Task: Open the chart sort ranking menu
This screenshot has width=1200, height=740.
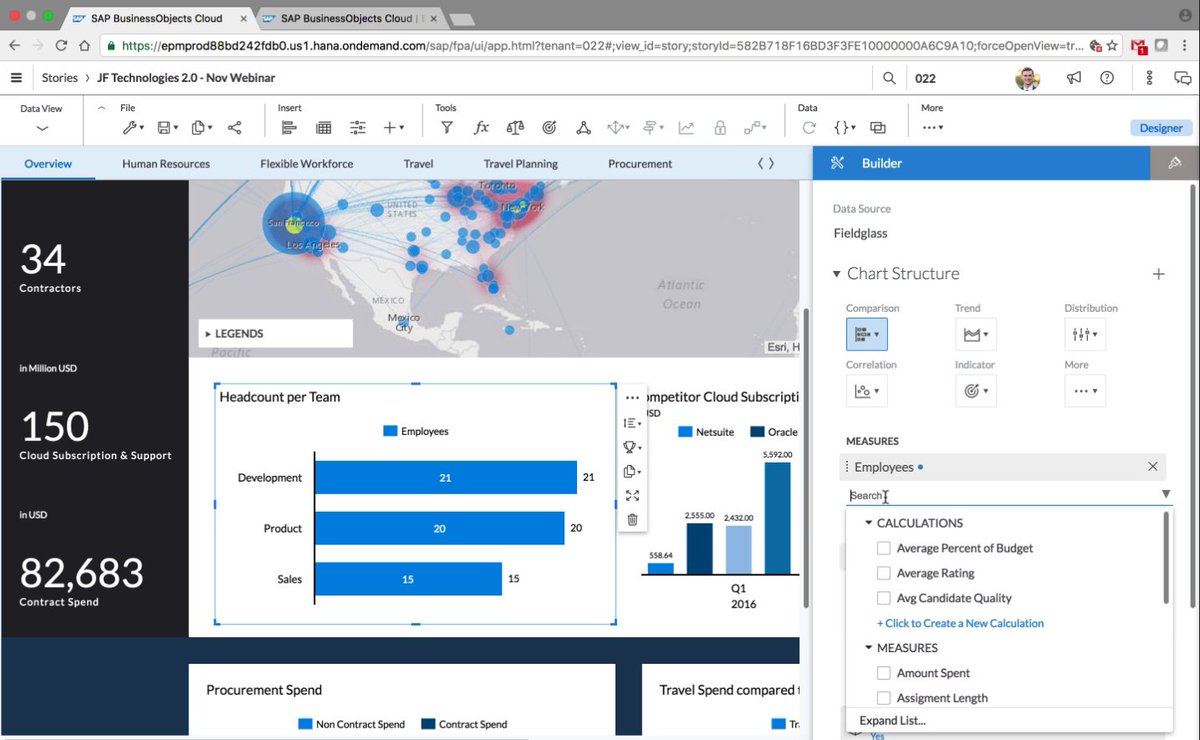Action: 632,423
